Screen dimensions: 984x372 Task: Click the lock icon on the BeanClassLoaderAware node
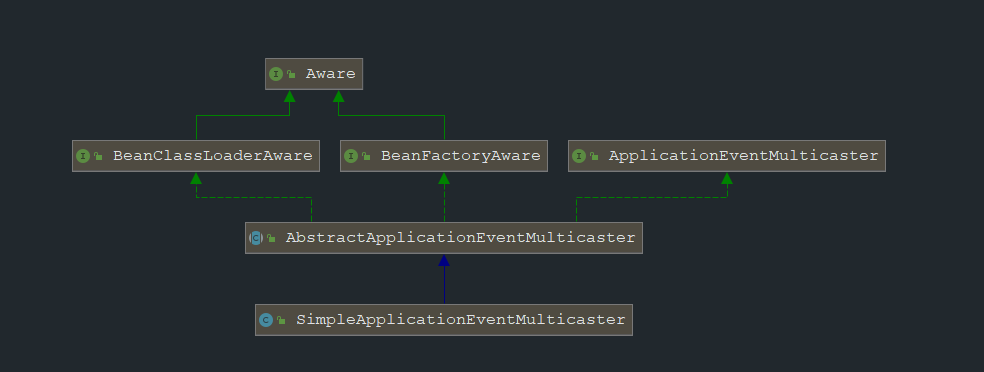click(x=98, y=156)
